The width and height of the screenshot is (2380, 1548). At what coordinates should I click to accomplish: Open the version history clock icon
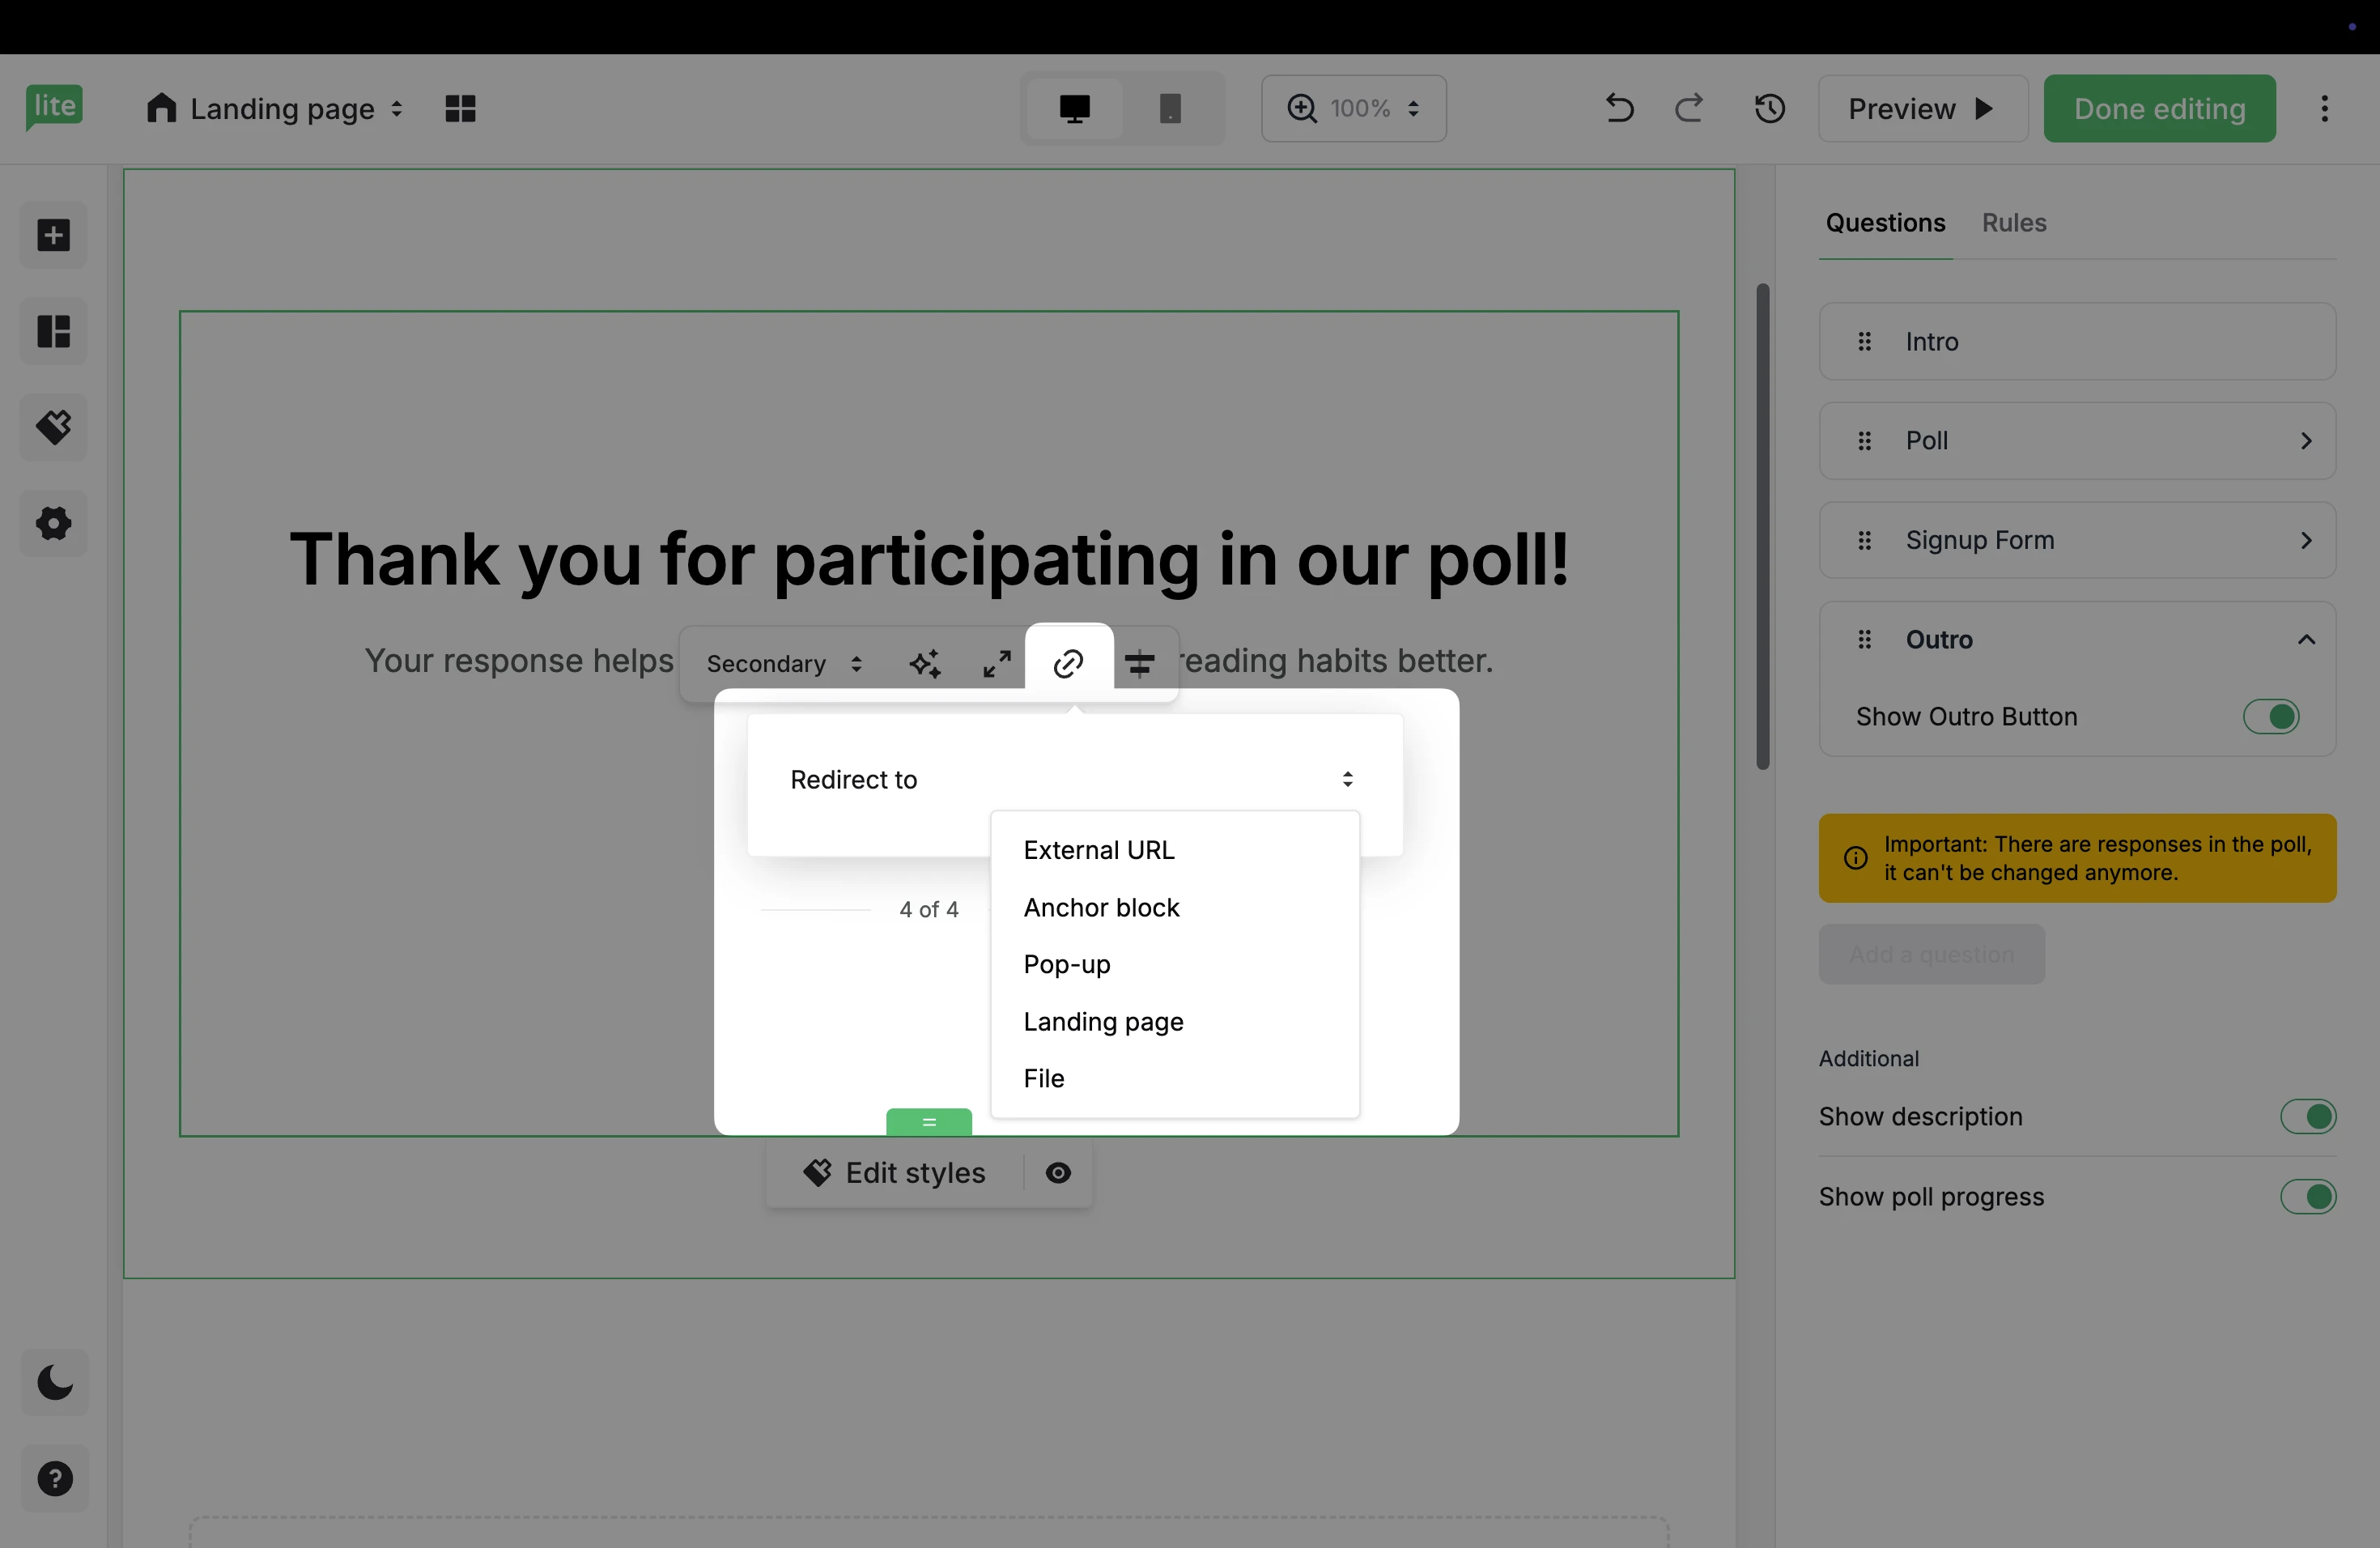1770,108
